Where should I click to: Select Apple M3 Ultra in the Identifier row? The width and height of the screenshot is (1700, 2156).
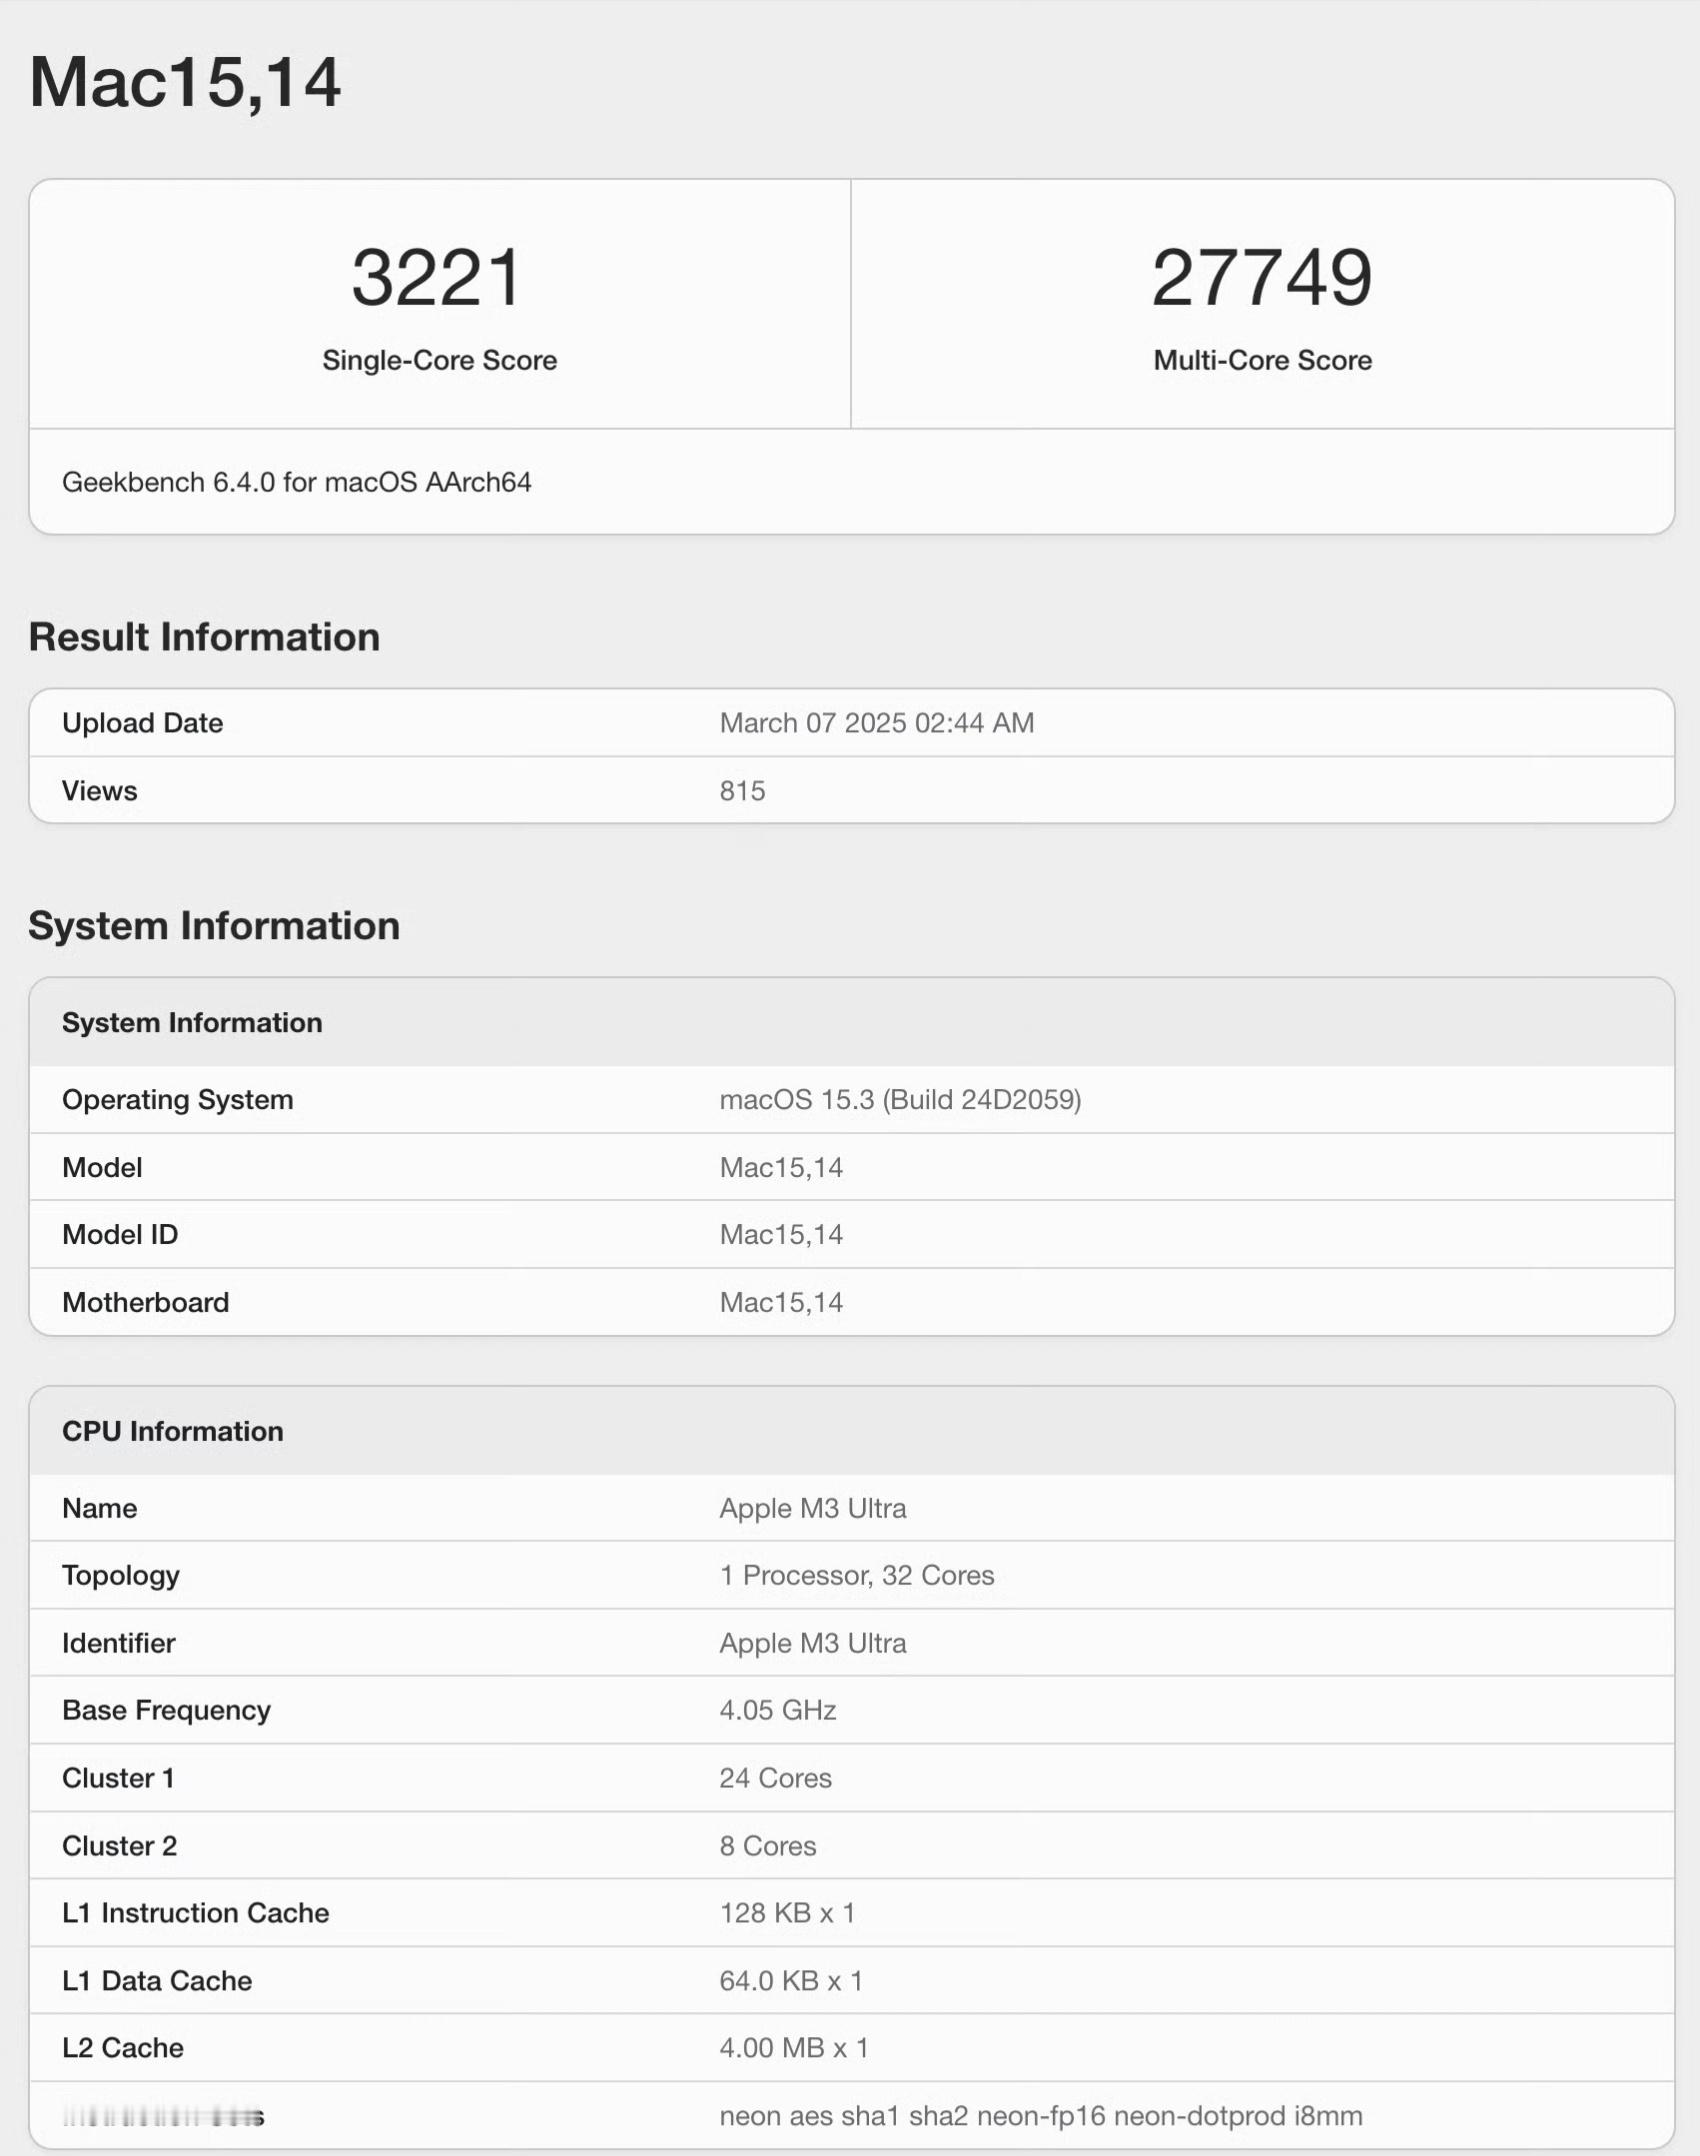pyautogui.click(x=812, y=1643)
